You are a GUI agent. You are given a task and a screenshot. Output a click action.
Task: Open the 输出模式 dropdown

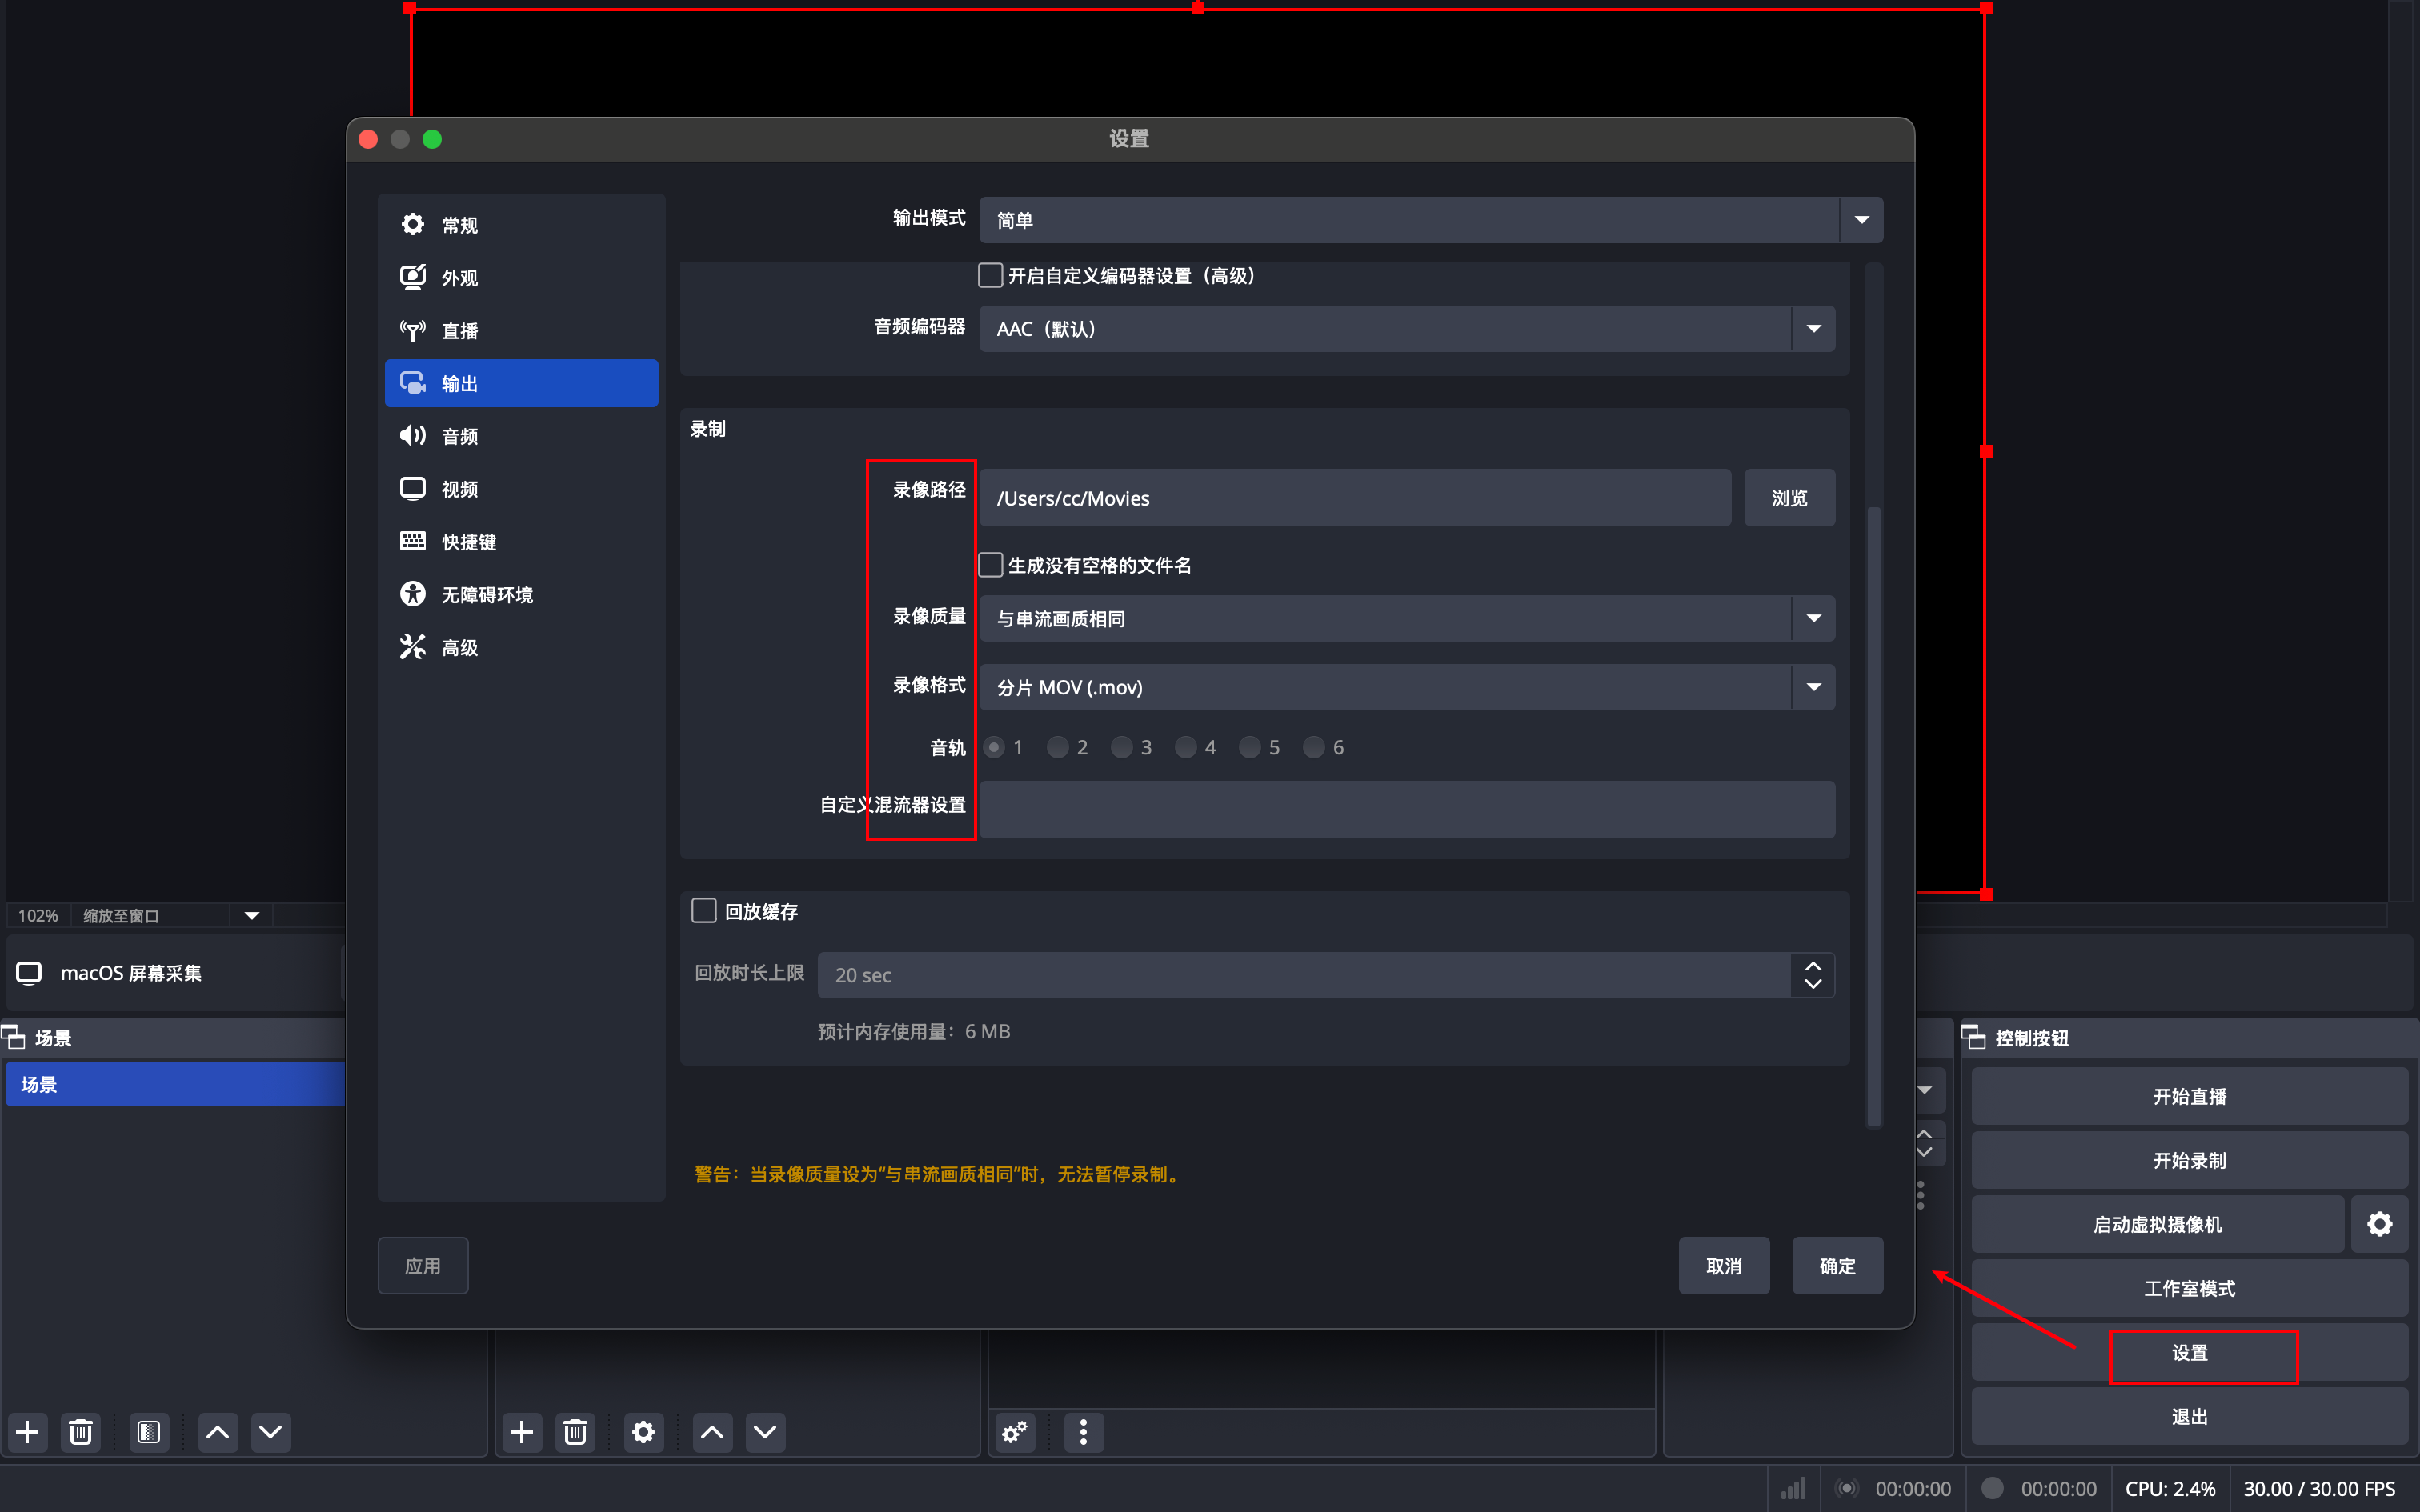[1430, 220]
